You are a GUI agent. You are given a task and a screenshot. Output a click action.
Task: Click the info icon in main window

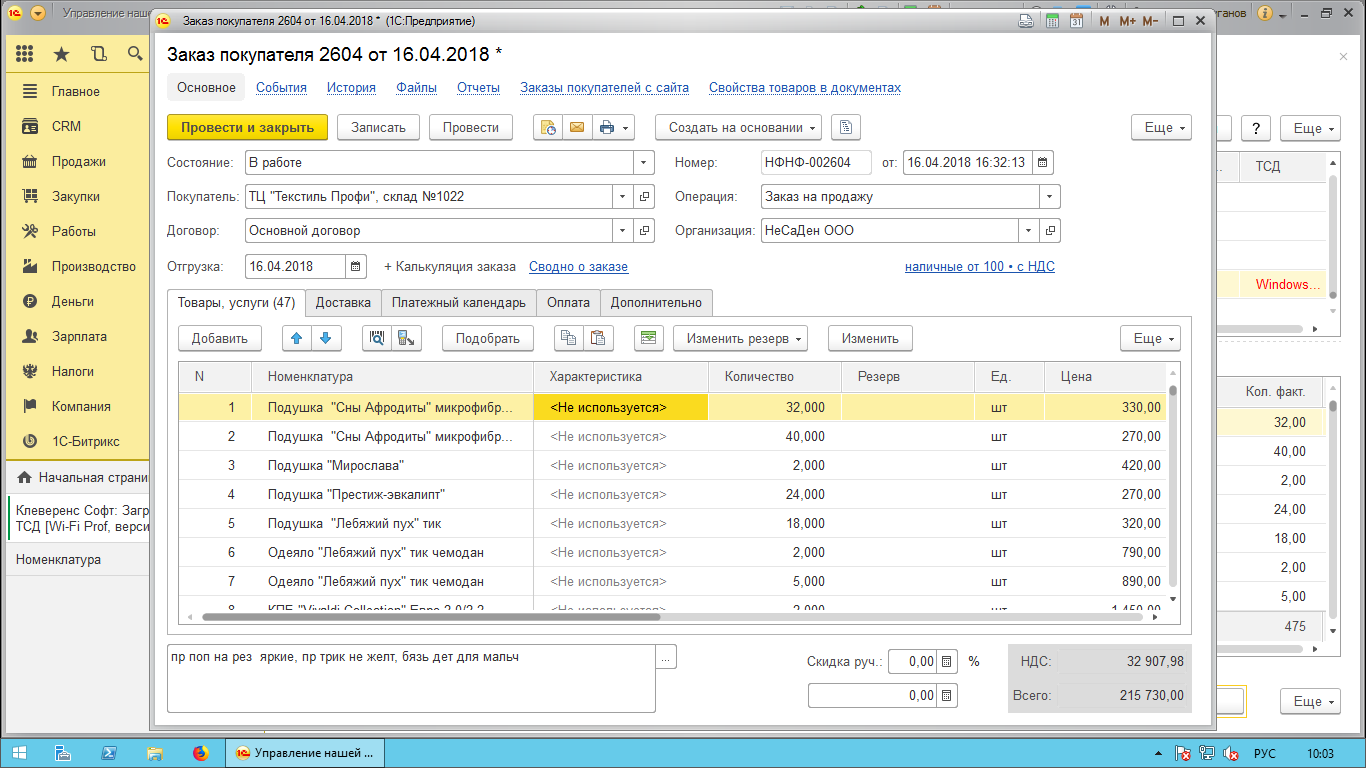point(1264,14)
